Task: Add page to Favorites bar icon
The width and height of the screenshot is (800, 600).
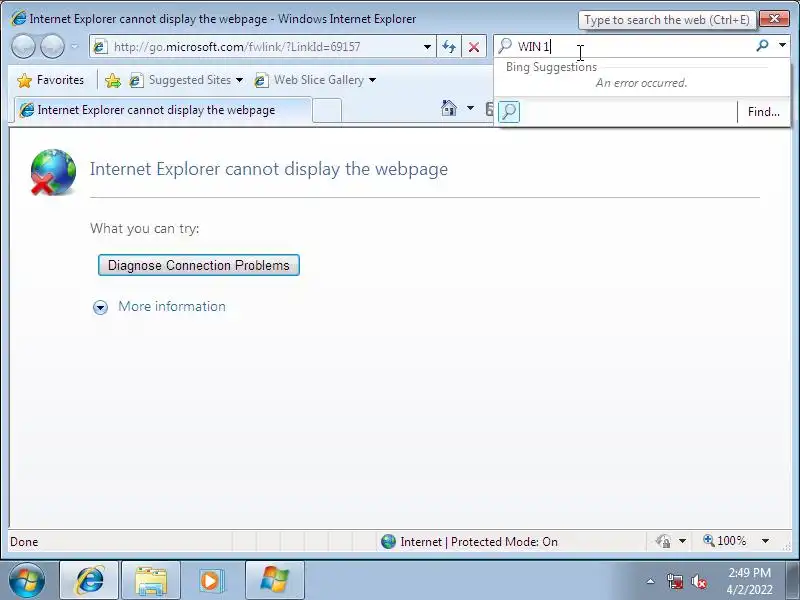Action: coord(113,80)
